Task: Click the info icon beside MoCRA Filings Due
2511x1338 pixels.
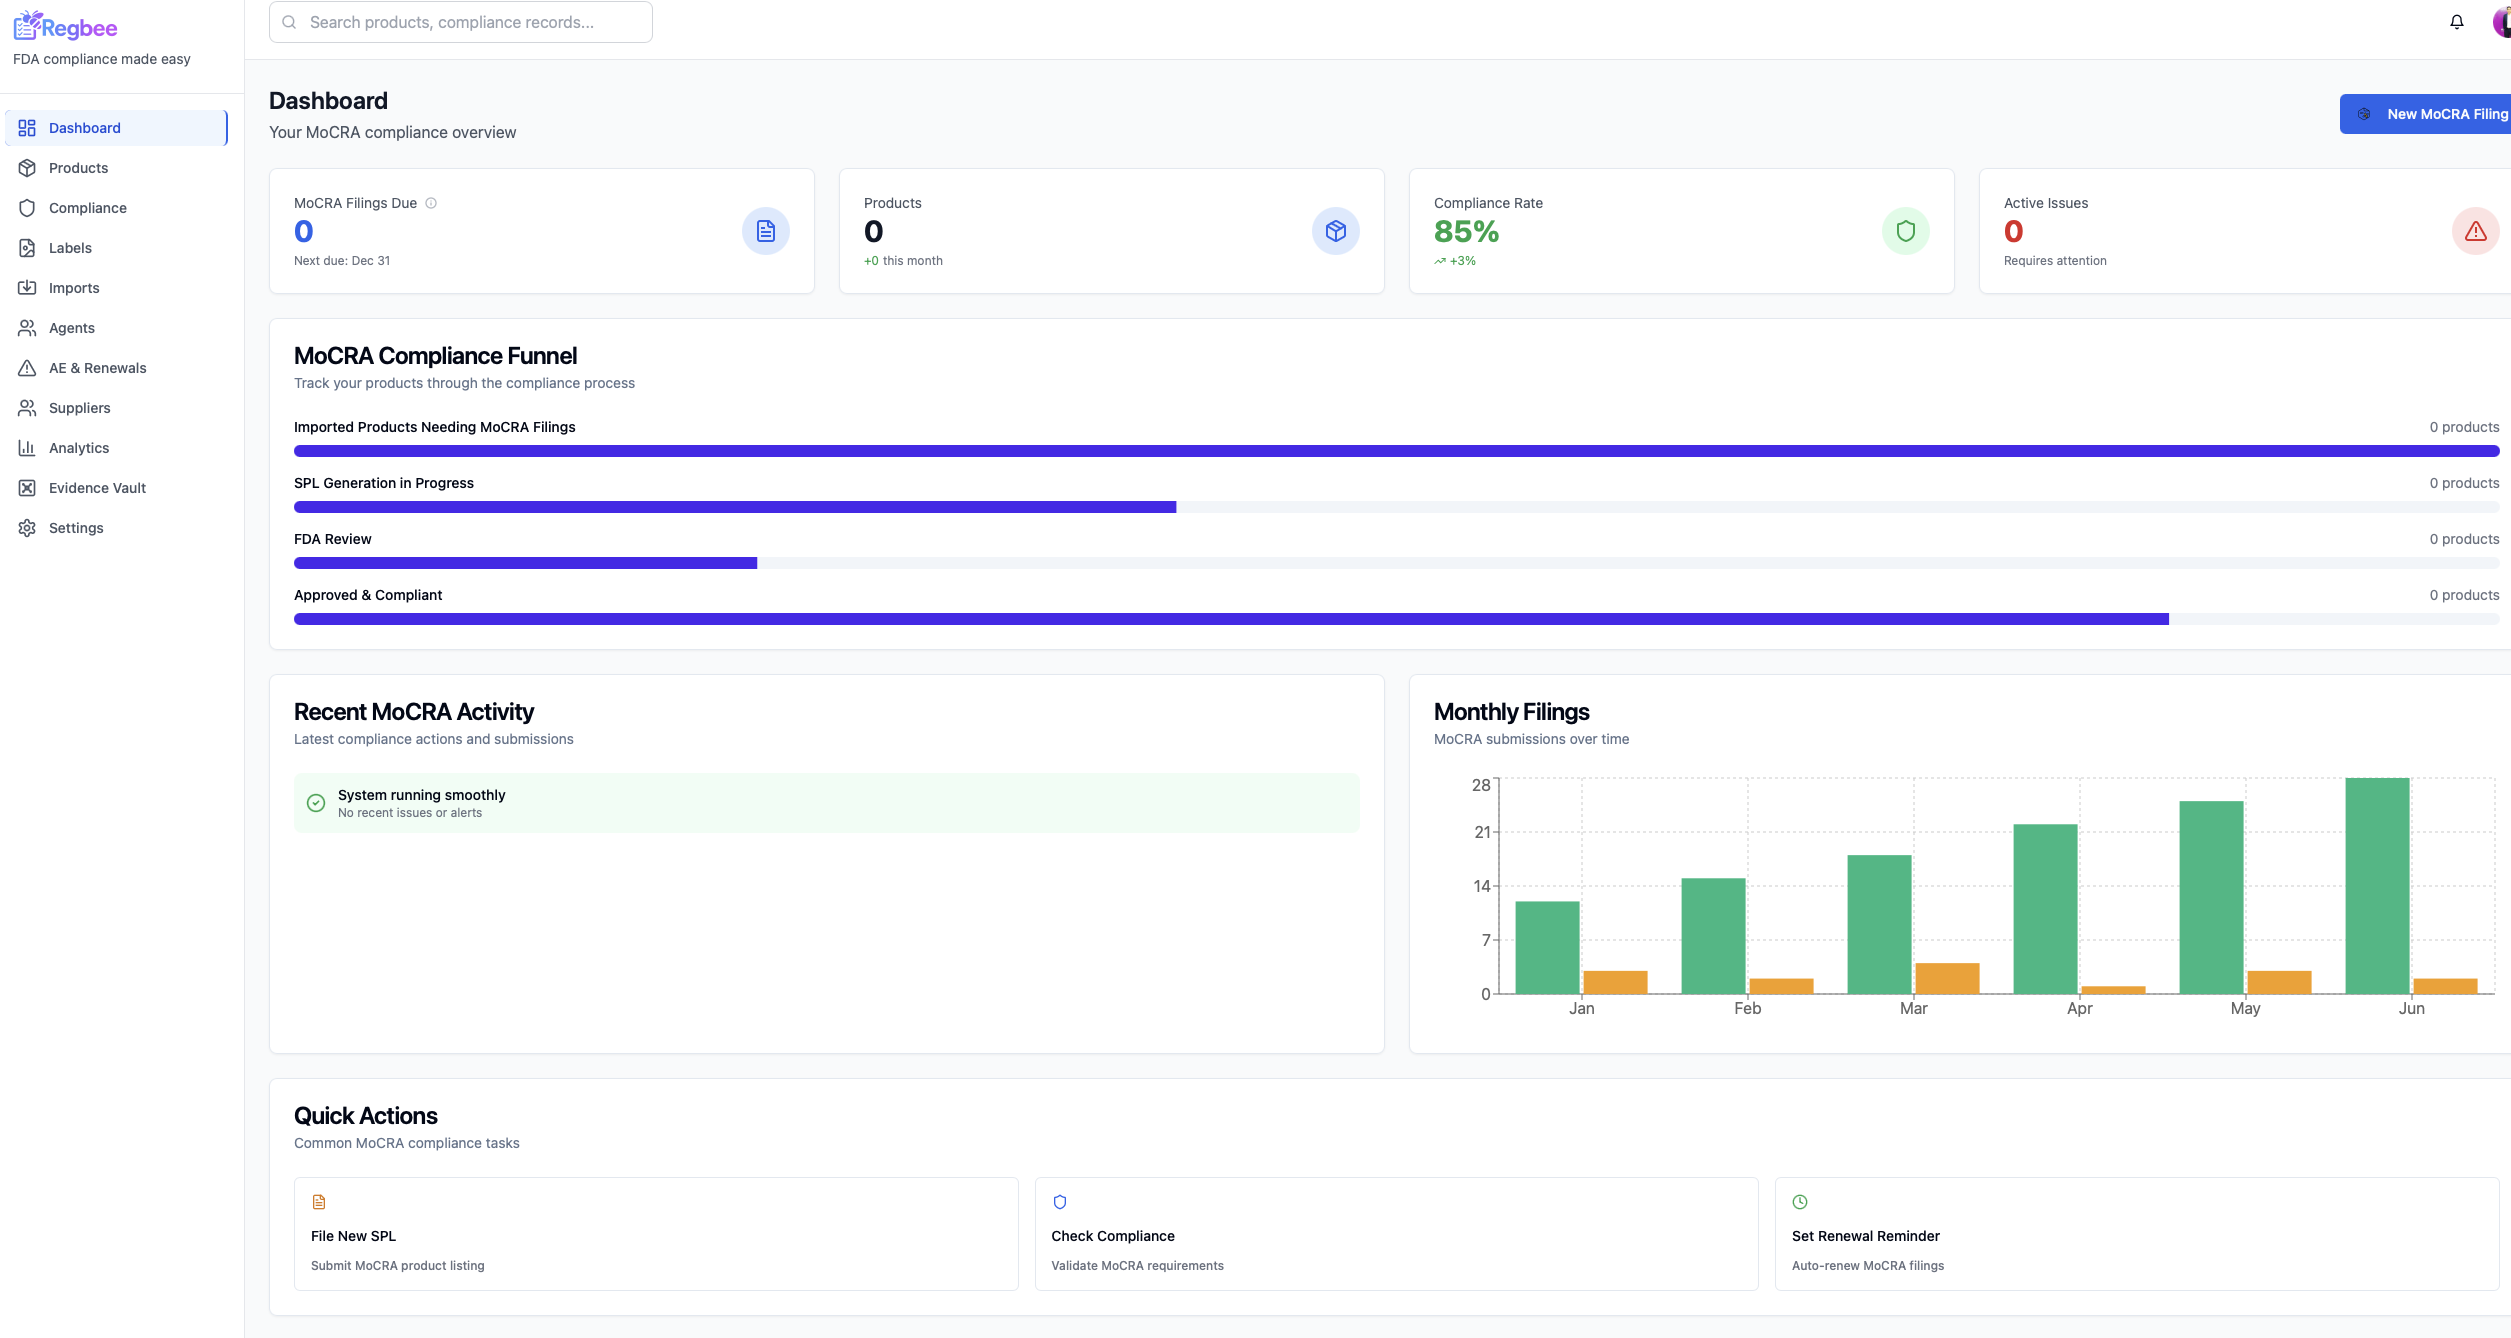Action: coord(431,203)
